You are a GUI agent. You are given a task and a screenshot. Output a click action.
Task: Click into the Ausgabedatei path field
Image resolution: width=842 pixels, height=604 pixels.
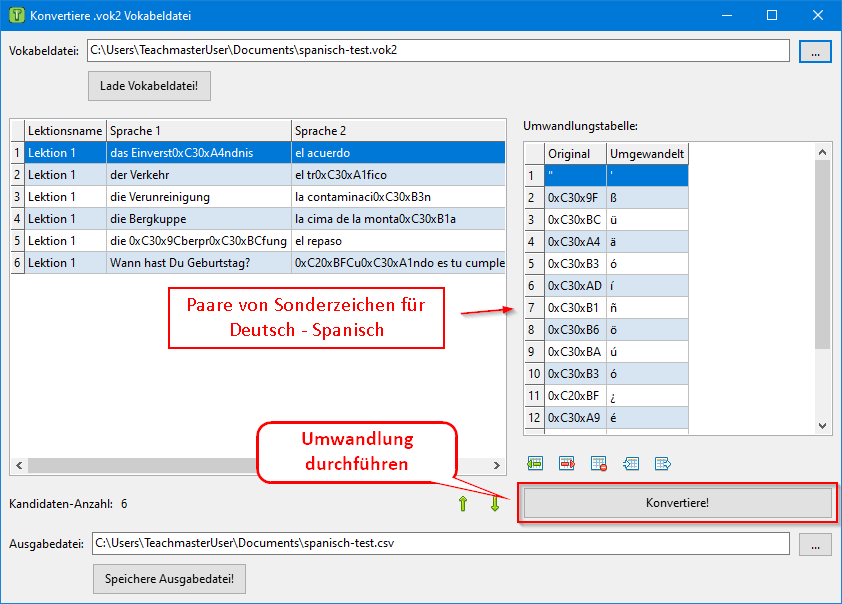coord(440,544)
